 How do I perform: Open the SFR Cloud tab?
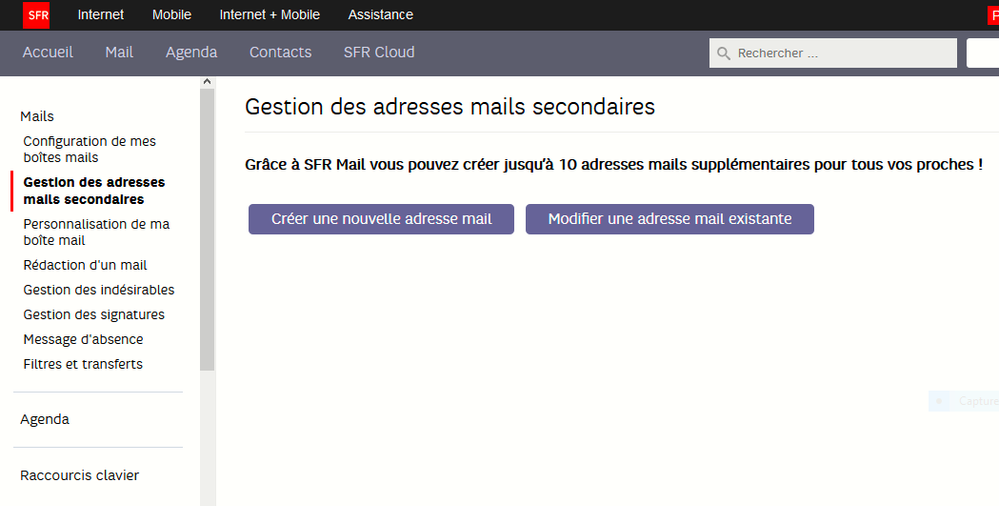tap(379, 52)
